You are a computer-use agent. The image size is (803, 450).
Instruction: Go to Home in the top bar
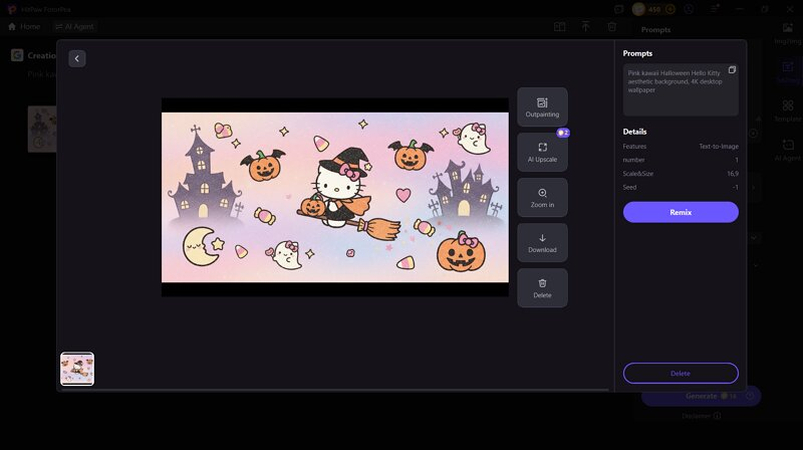click(x=24, y=27)
